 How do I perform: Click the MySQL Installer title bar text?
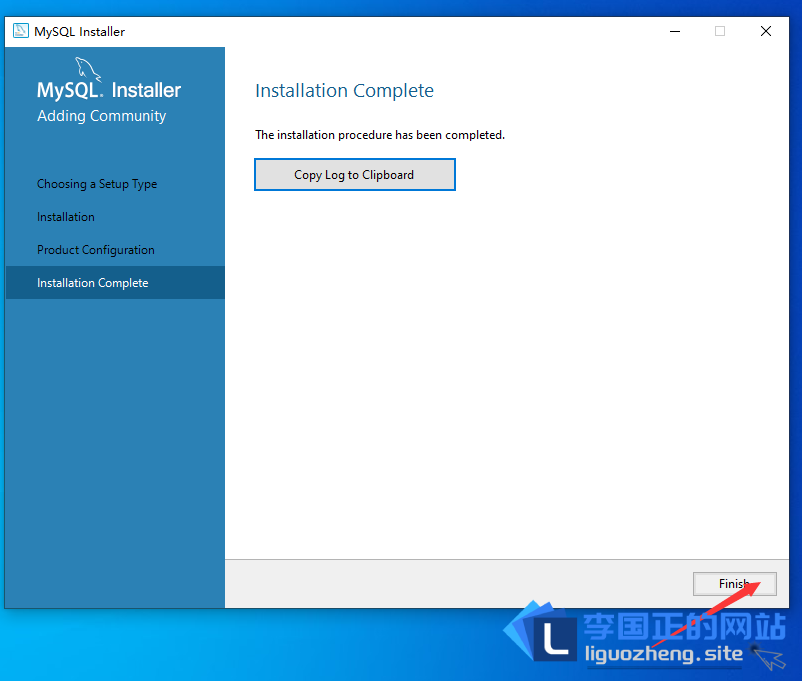pos(79,32)
